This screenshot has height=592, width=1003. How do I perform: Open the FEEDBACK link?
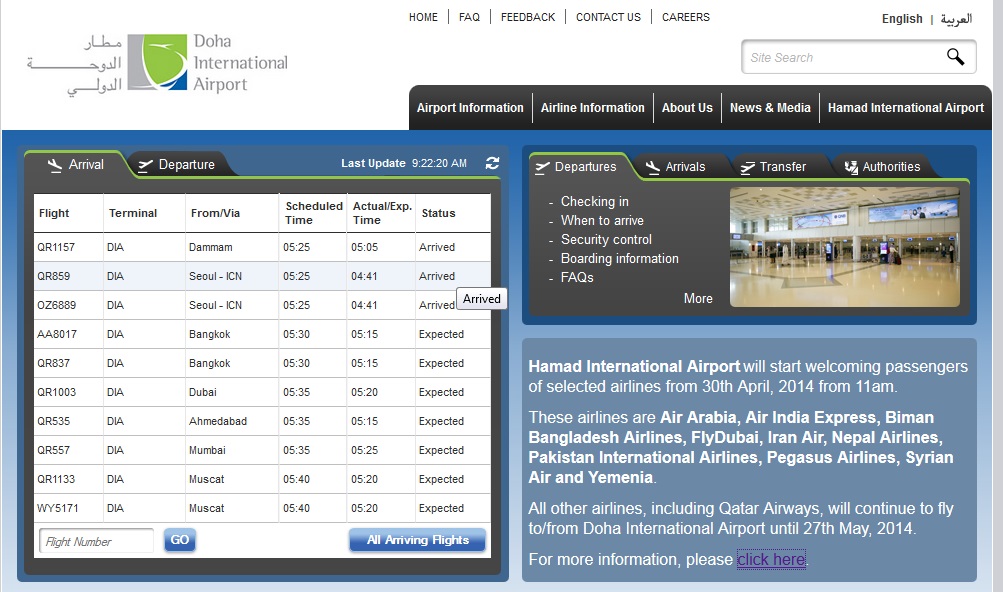point(528,17)
